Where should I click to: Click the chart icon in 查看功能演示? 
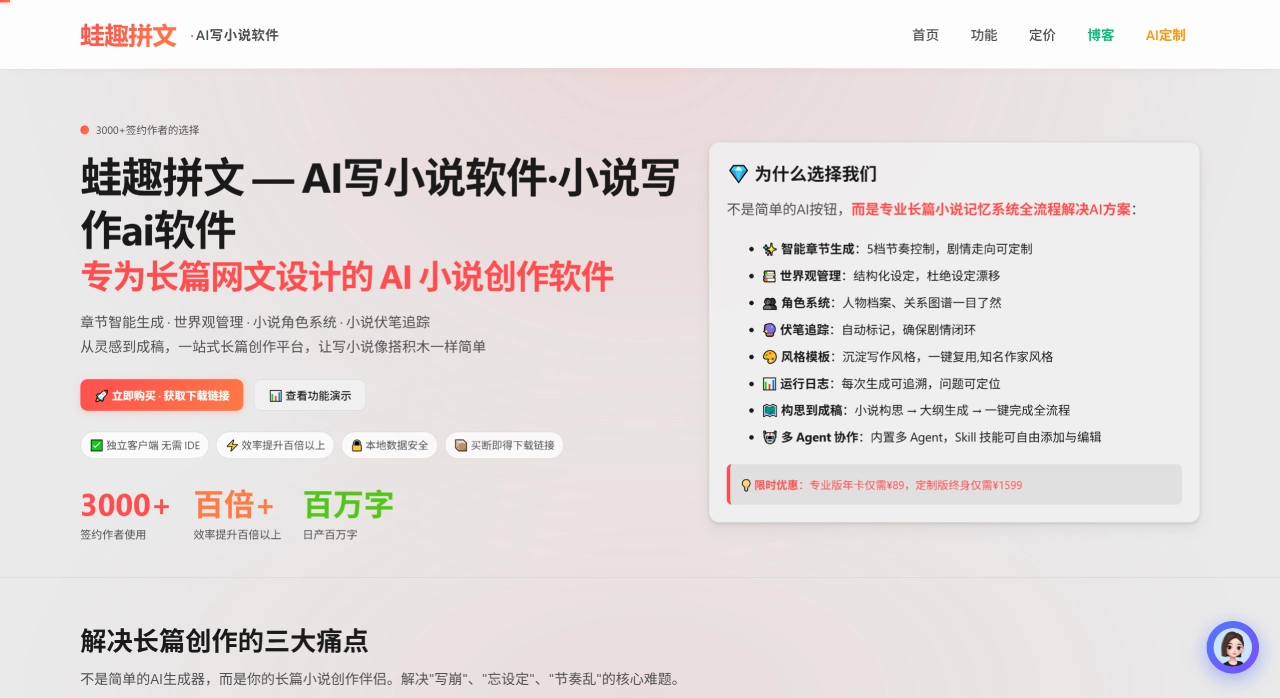pos(275,396)
